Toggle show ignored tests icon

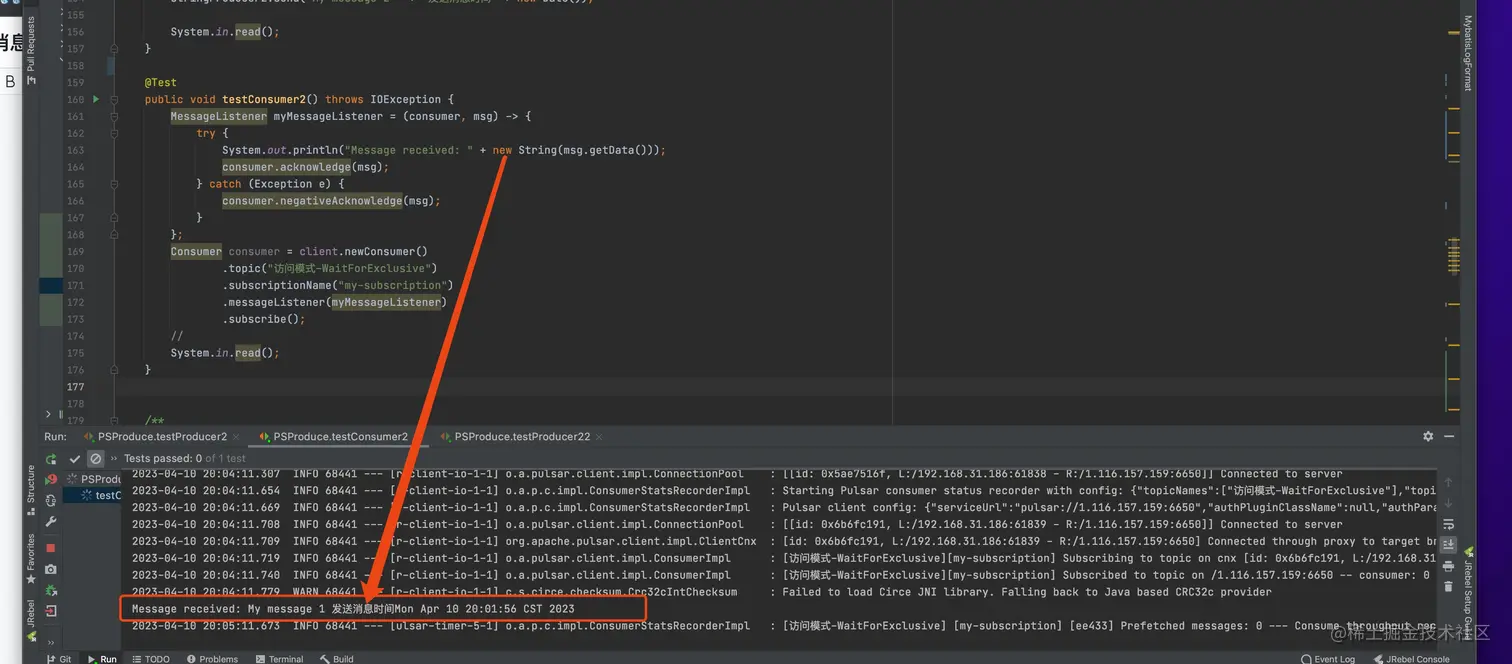point(96,458)
